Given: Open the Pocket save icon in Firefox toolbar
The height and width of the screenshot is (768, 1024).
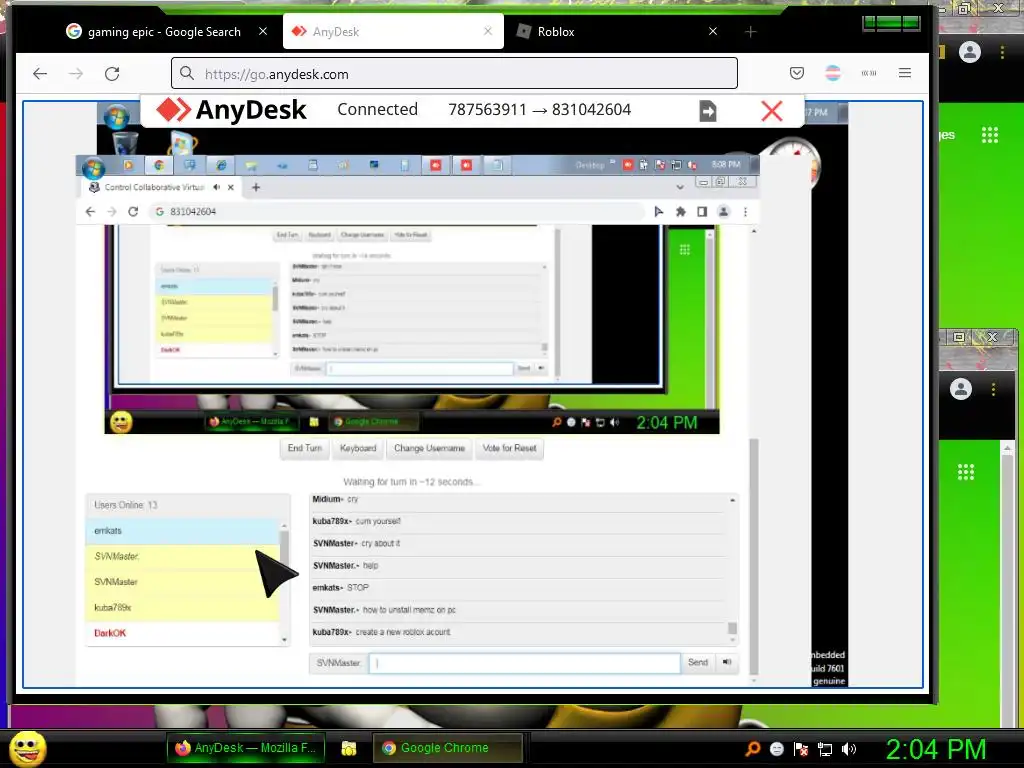Looking at the screenshot, I should (x=797, y=73).
